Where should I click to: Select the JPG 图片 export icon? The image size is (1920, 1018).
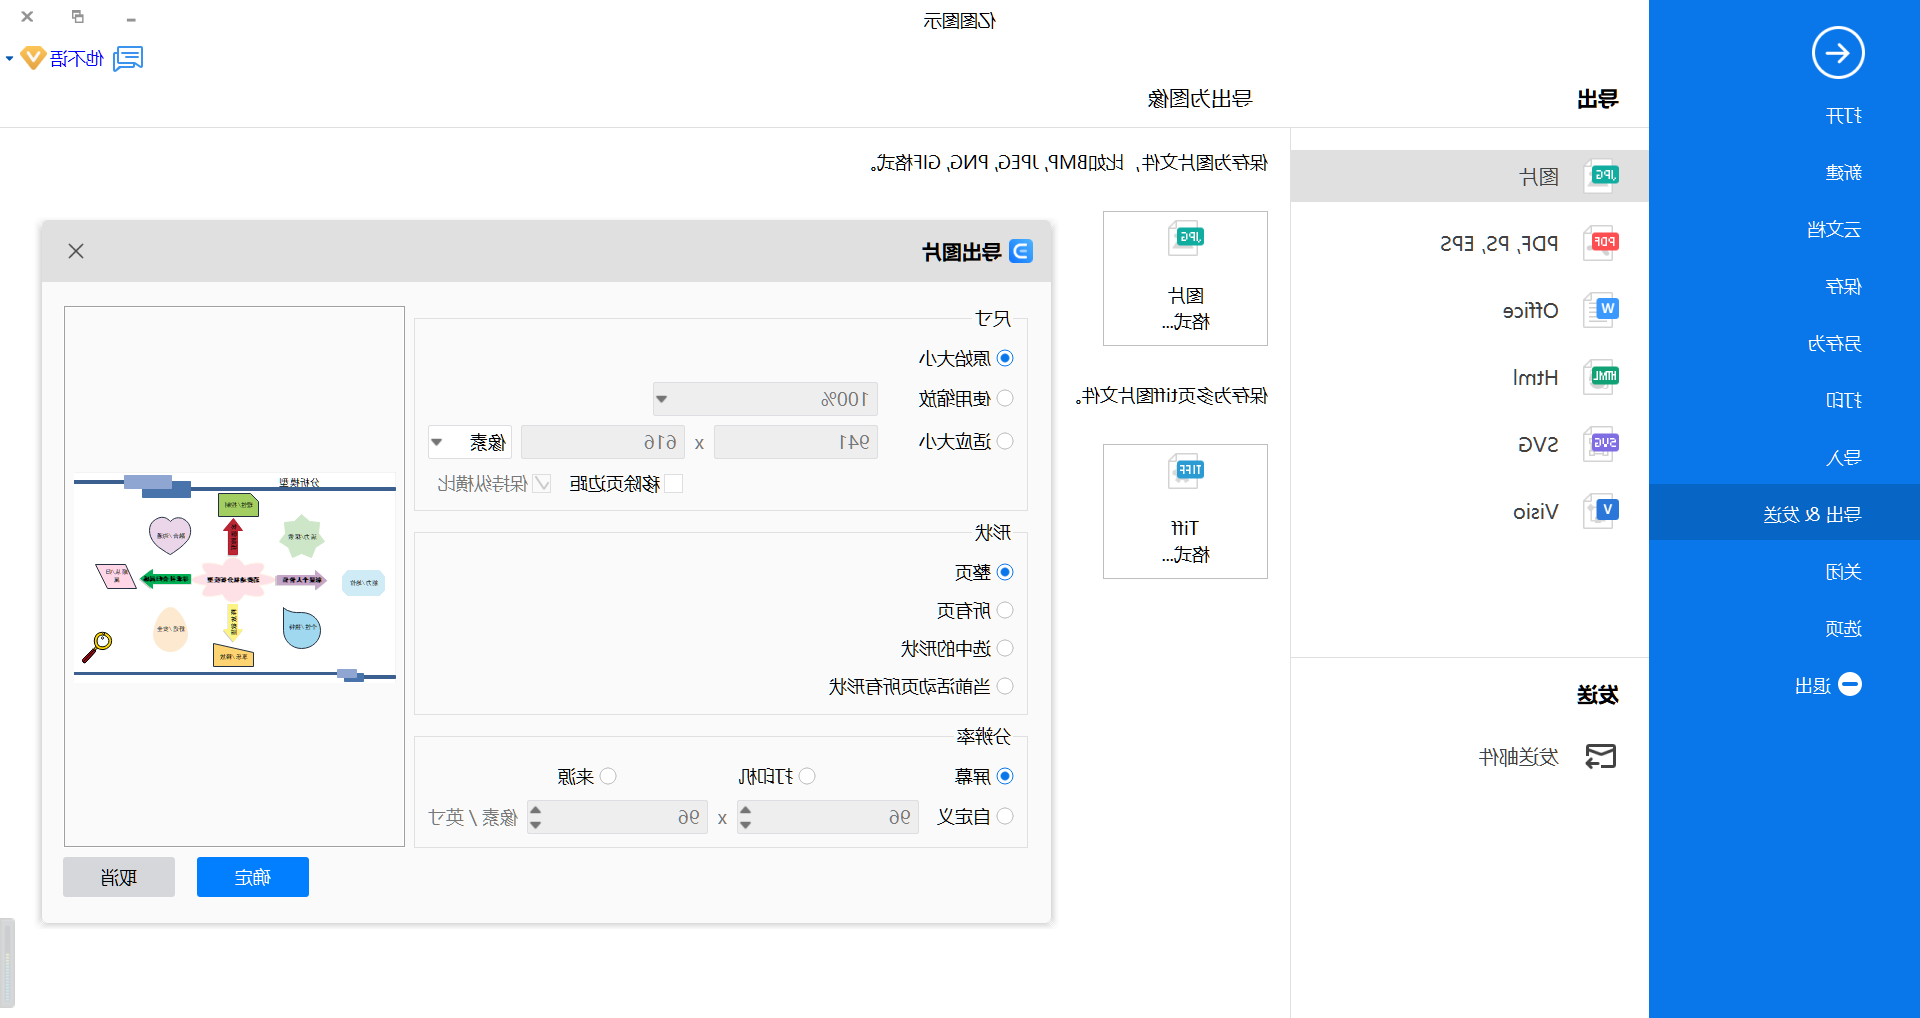tap(1602, 176)
